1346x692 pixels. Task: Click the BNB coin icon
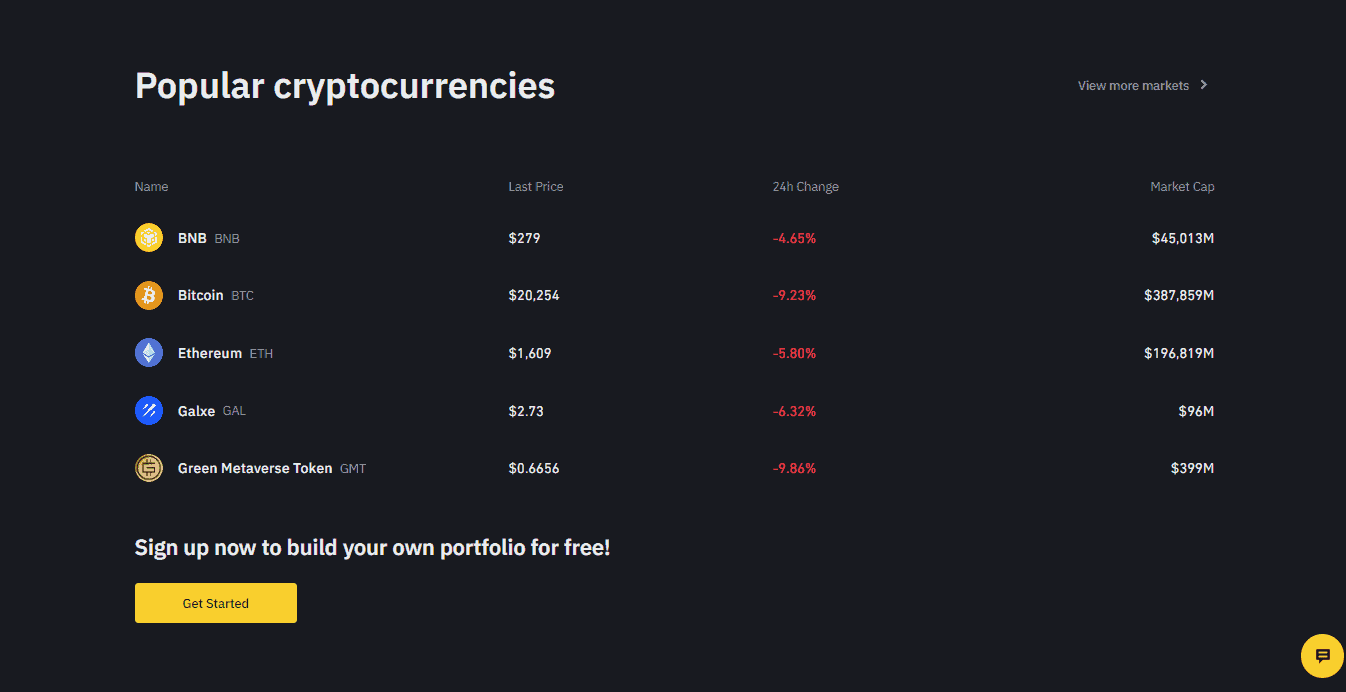point(149,238)
